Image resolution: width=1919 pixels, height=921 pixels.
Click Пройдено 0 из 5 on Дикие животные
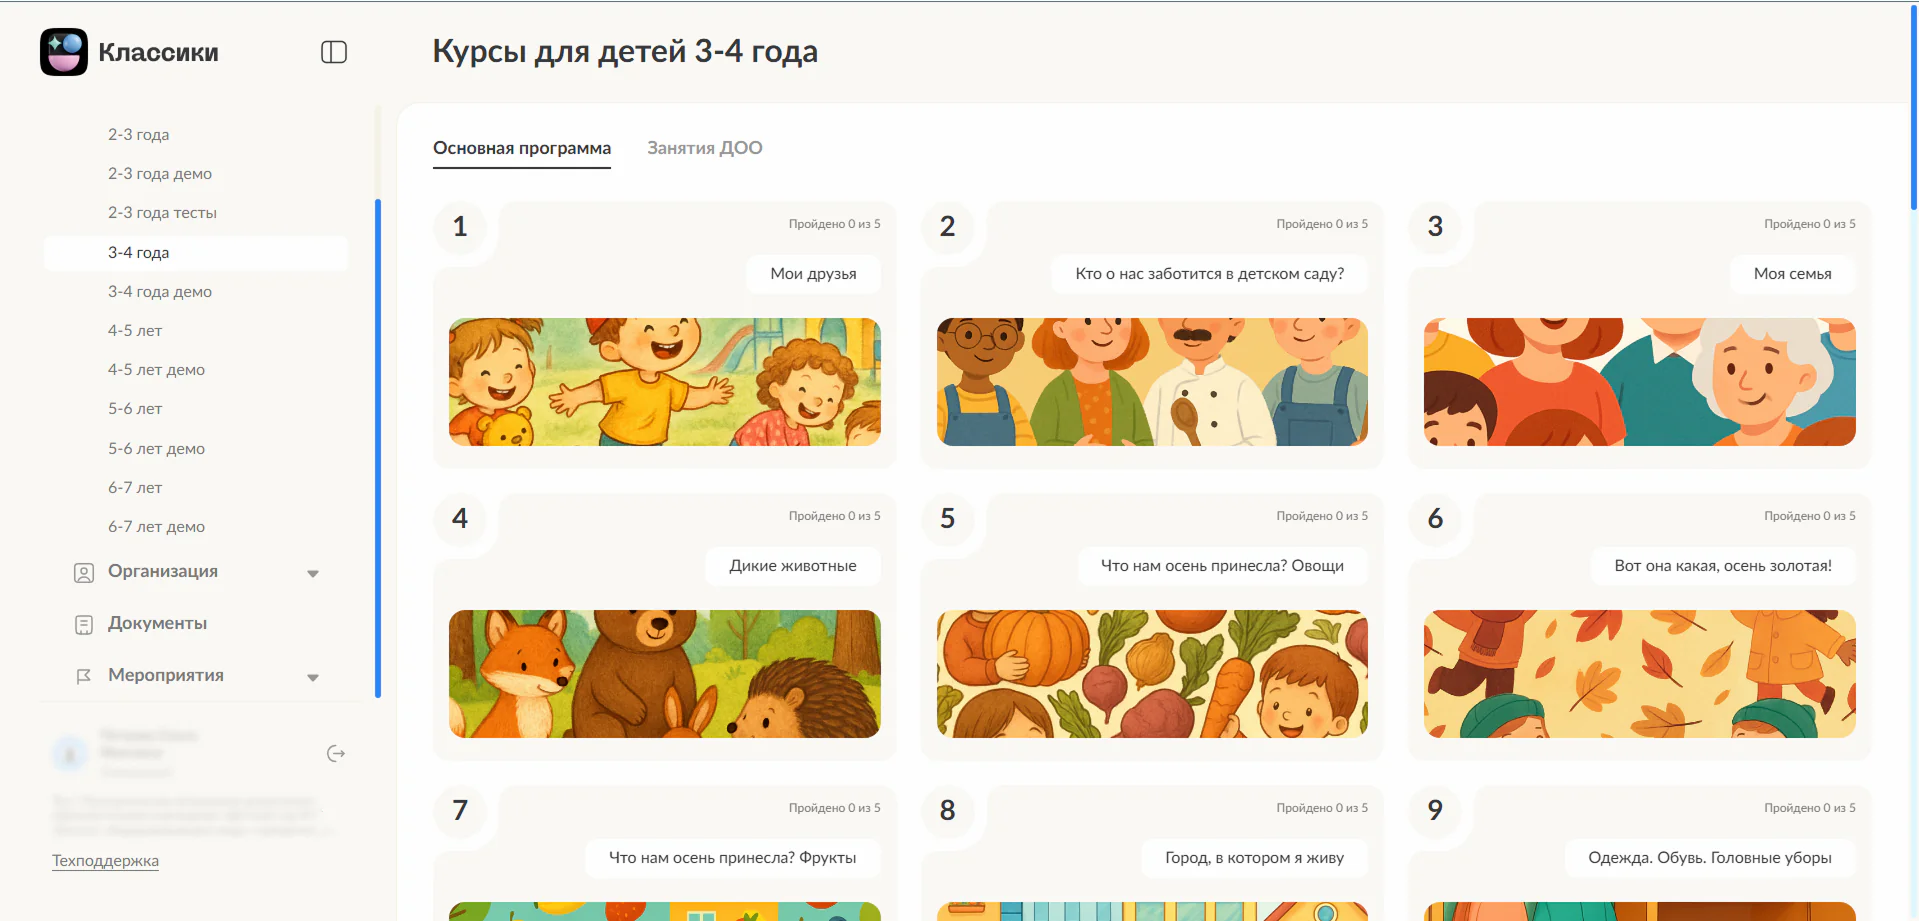[x=834, y=516]
